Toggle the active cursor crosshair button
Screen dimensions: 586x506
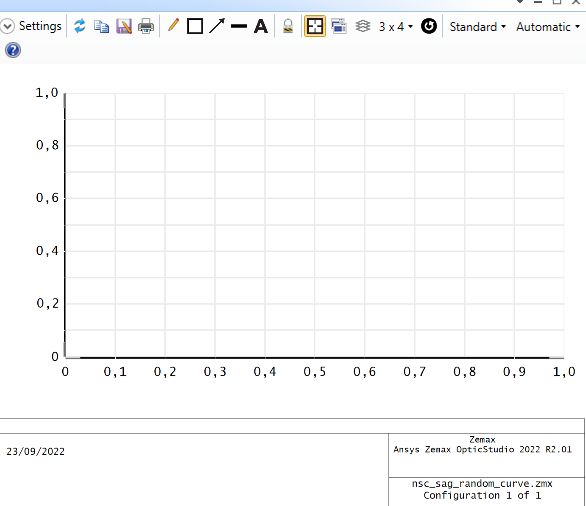click(x=315, y=26)
